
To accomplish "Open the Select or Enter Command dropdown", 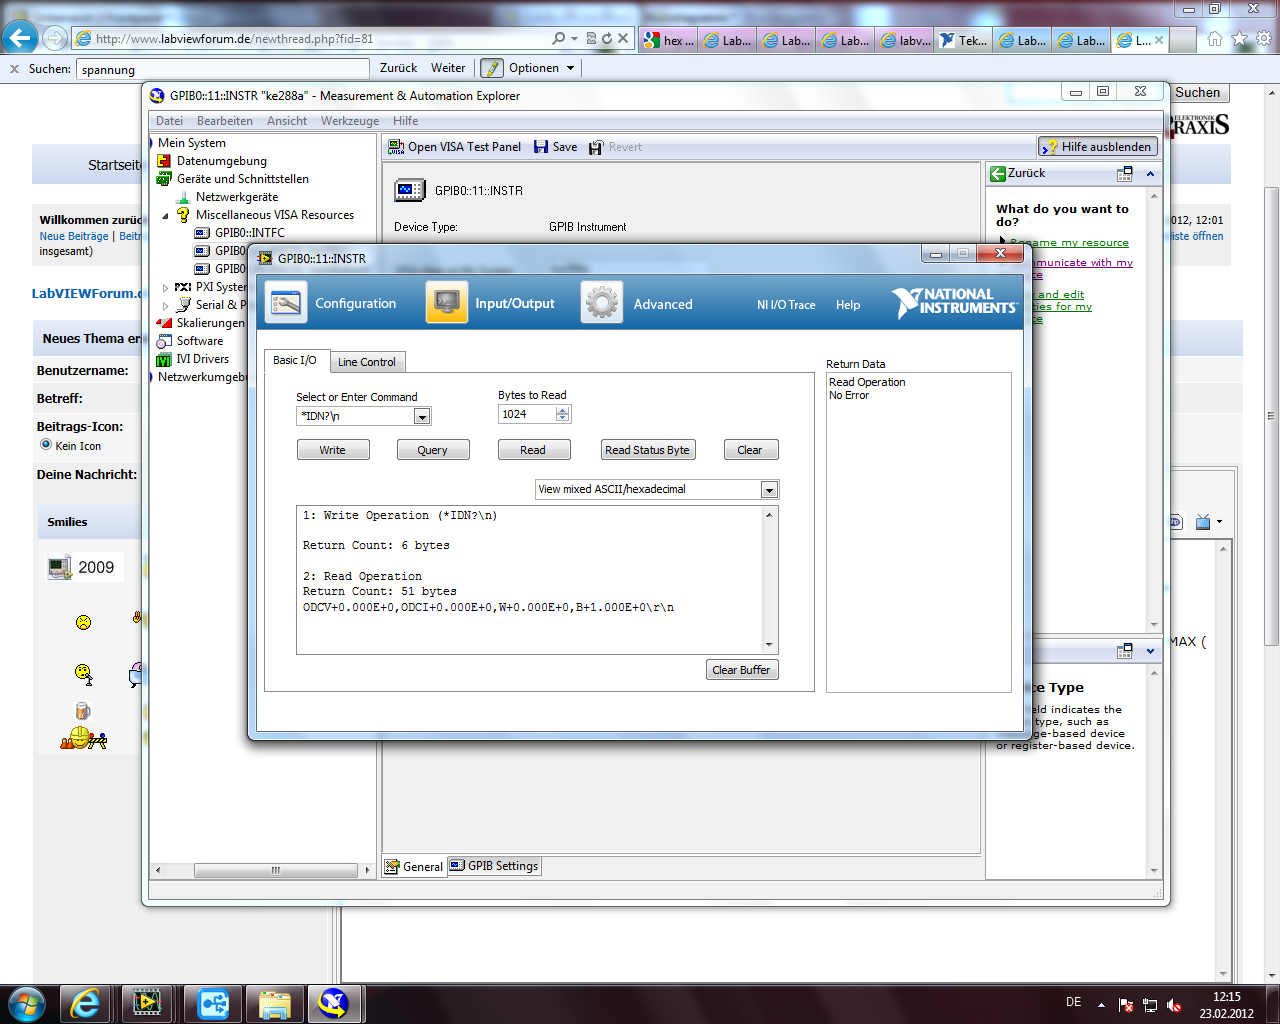I will tap(422, 417).
